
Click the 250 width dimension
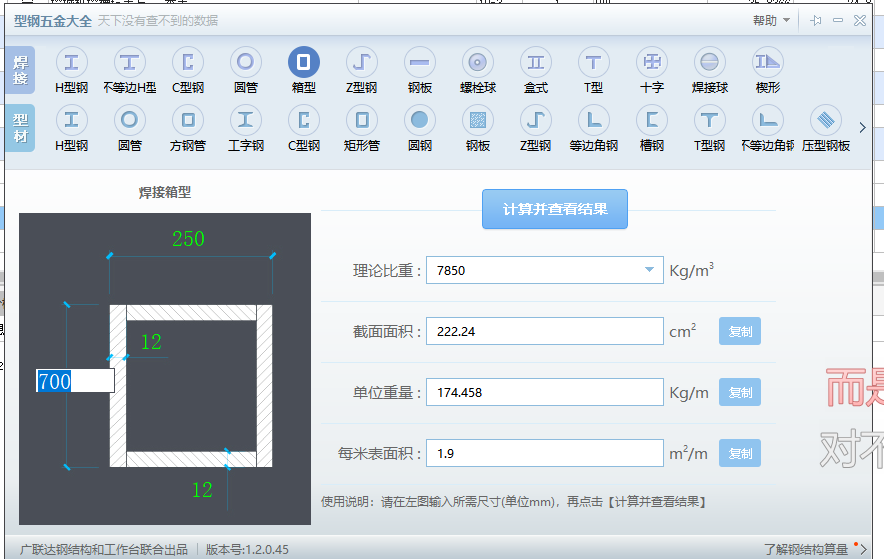(x=188, y=239)
